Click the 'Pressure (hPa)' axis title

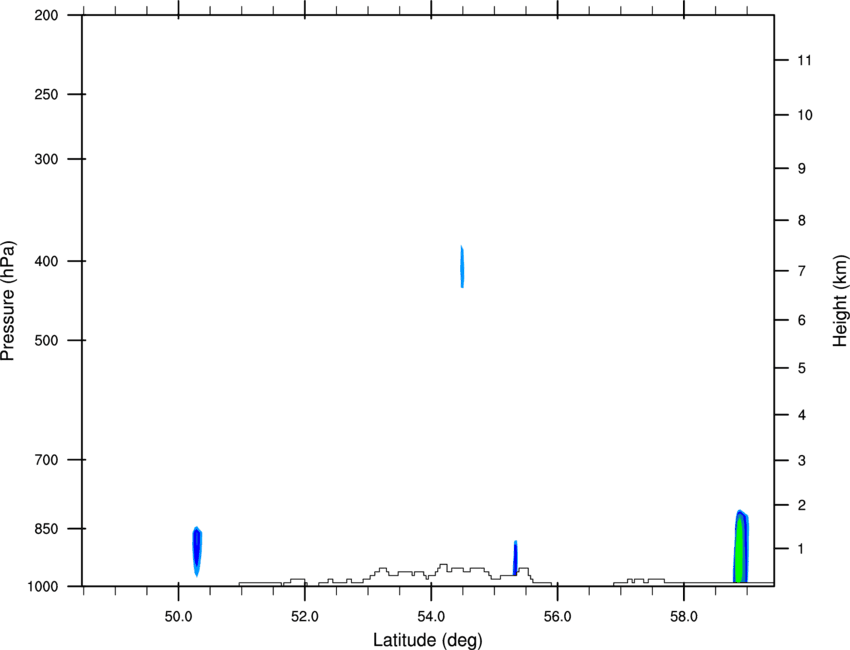coord(8,301)
